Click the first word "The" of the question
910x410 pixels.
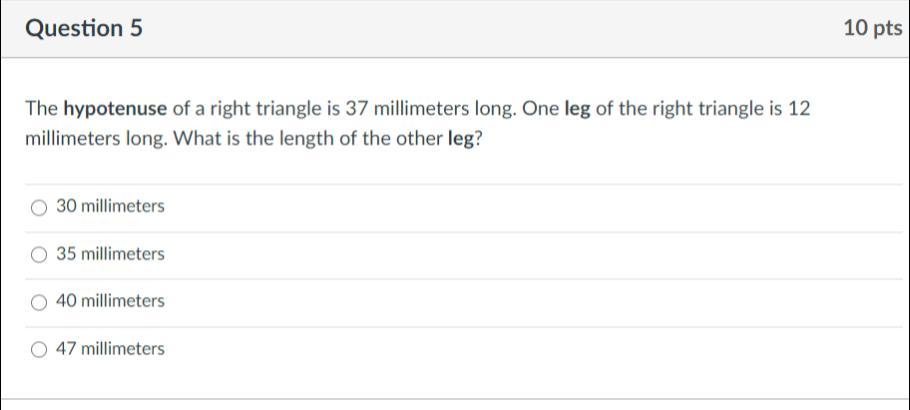[x=42, y=109]
